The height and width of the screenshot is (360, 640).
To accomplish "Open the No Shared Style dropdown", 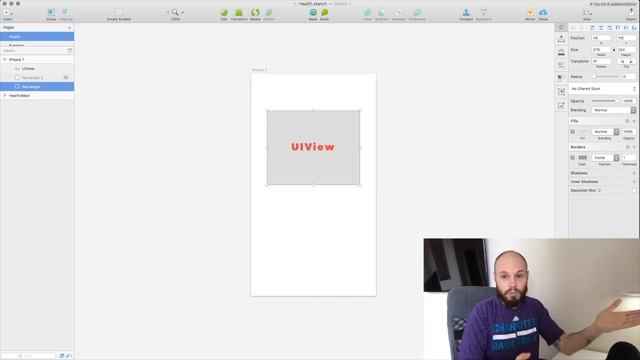I will (603, 89).
